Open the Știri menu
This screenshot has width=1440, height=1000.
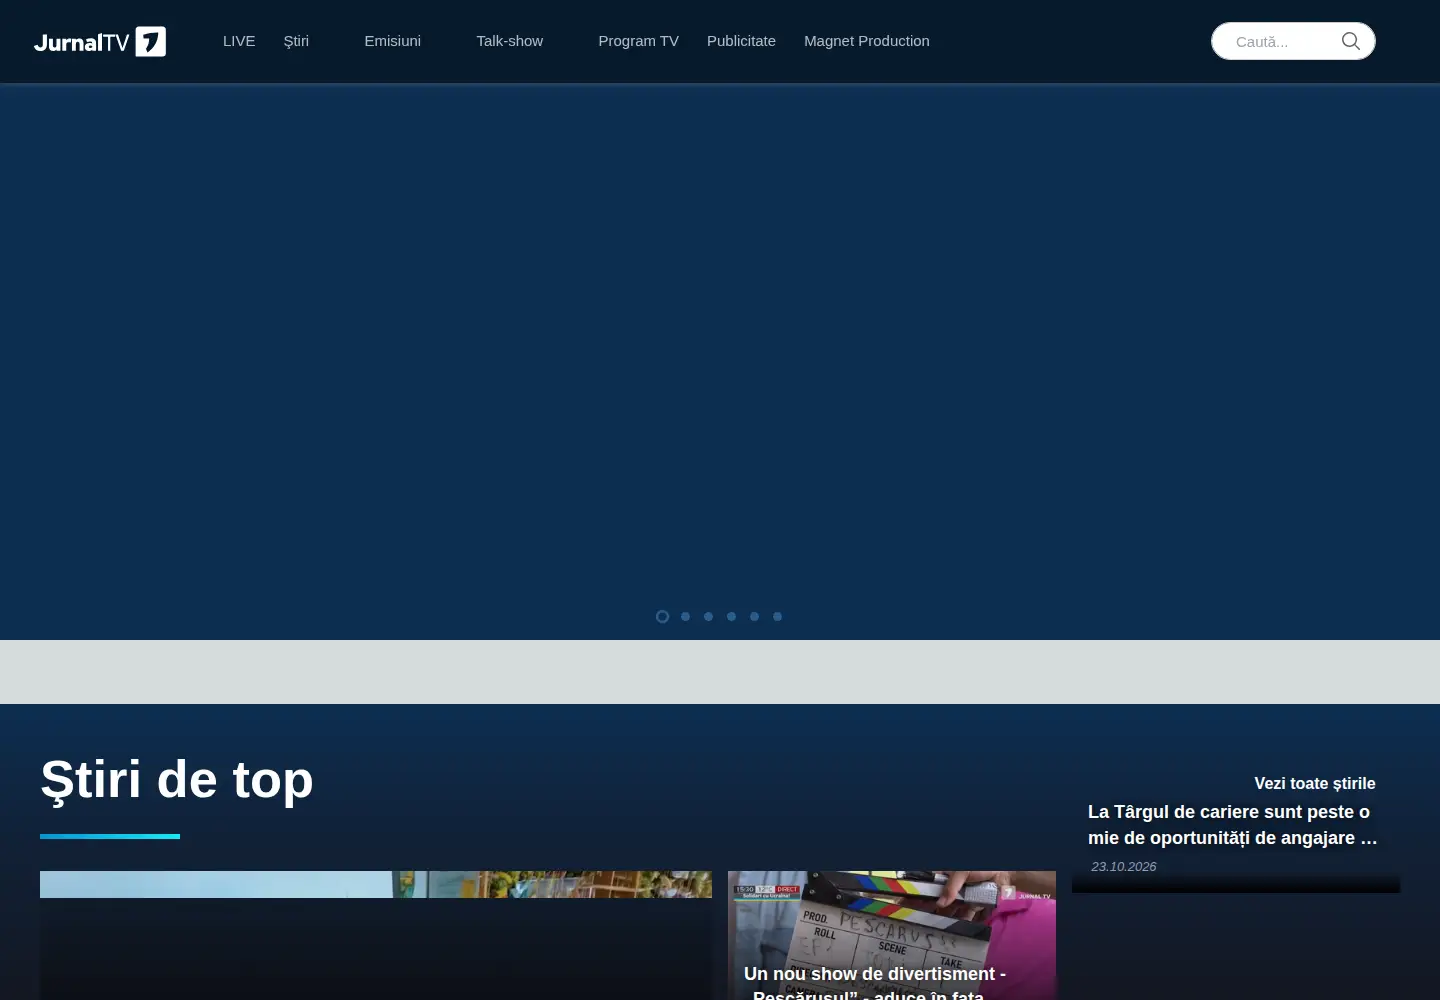(296, 41)
